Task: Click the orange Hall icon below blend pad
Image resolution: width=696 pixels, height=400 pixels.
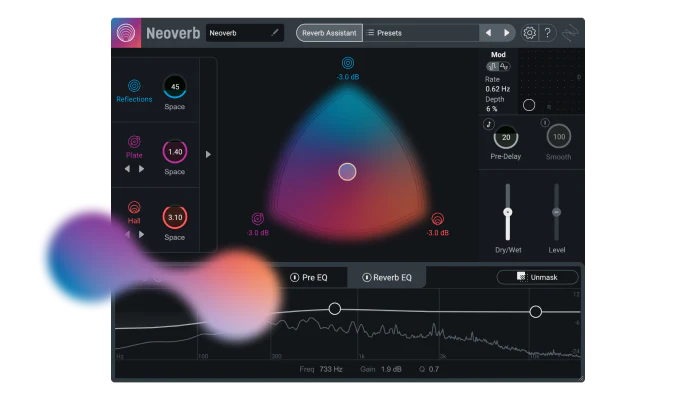Action: tap(438, 218)
